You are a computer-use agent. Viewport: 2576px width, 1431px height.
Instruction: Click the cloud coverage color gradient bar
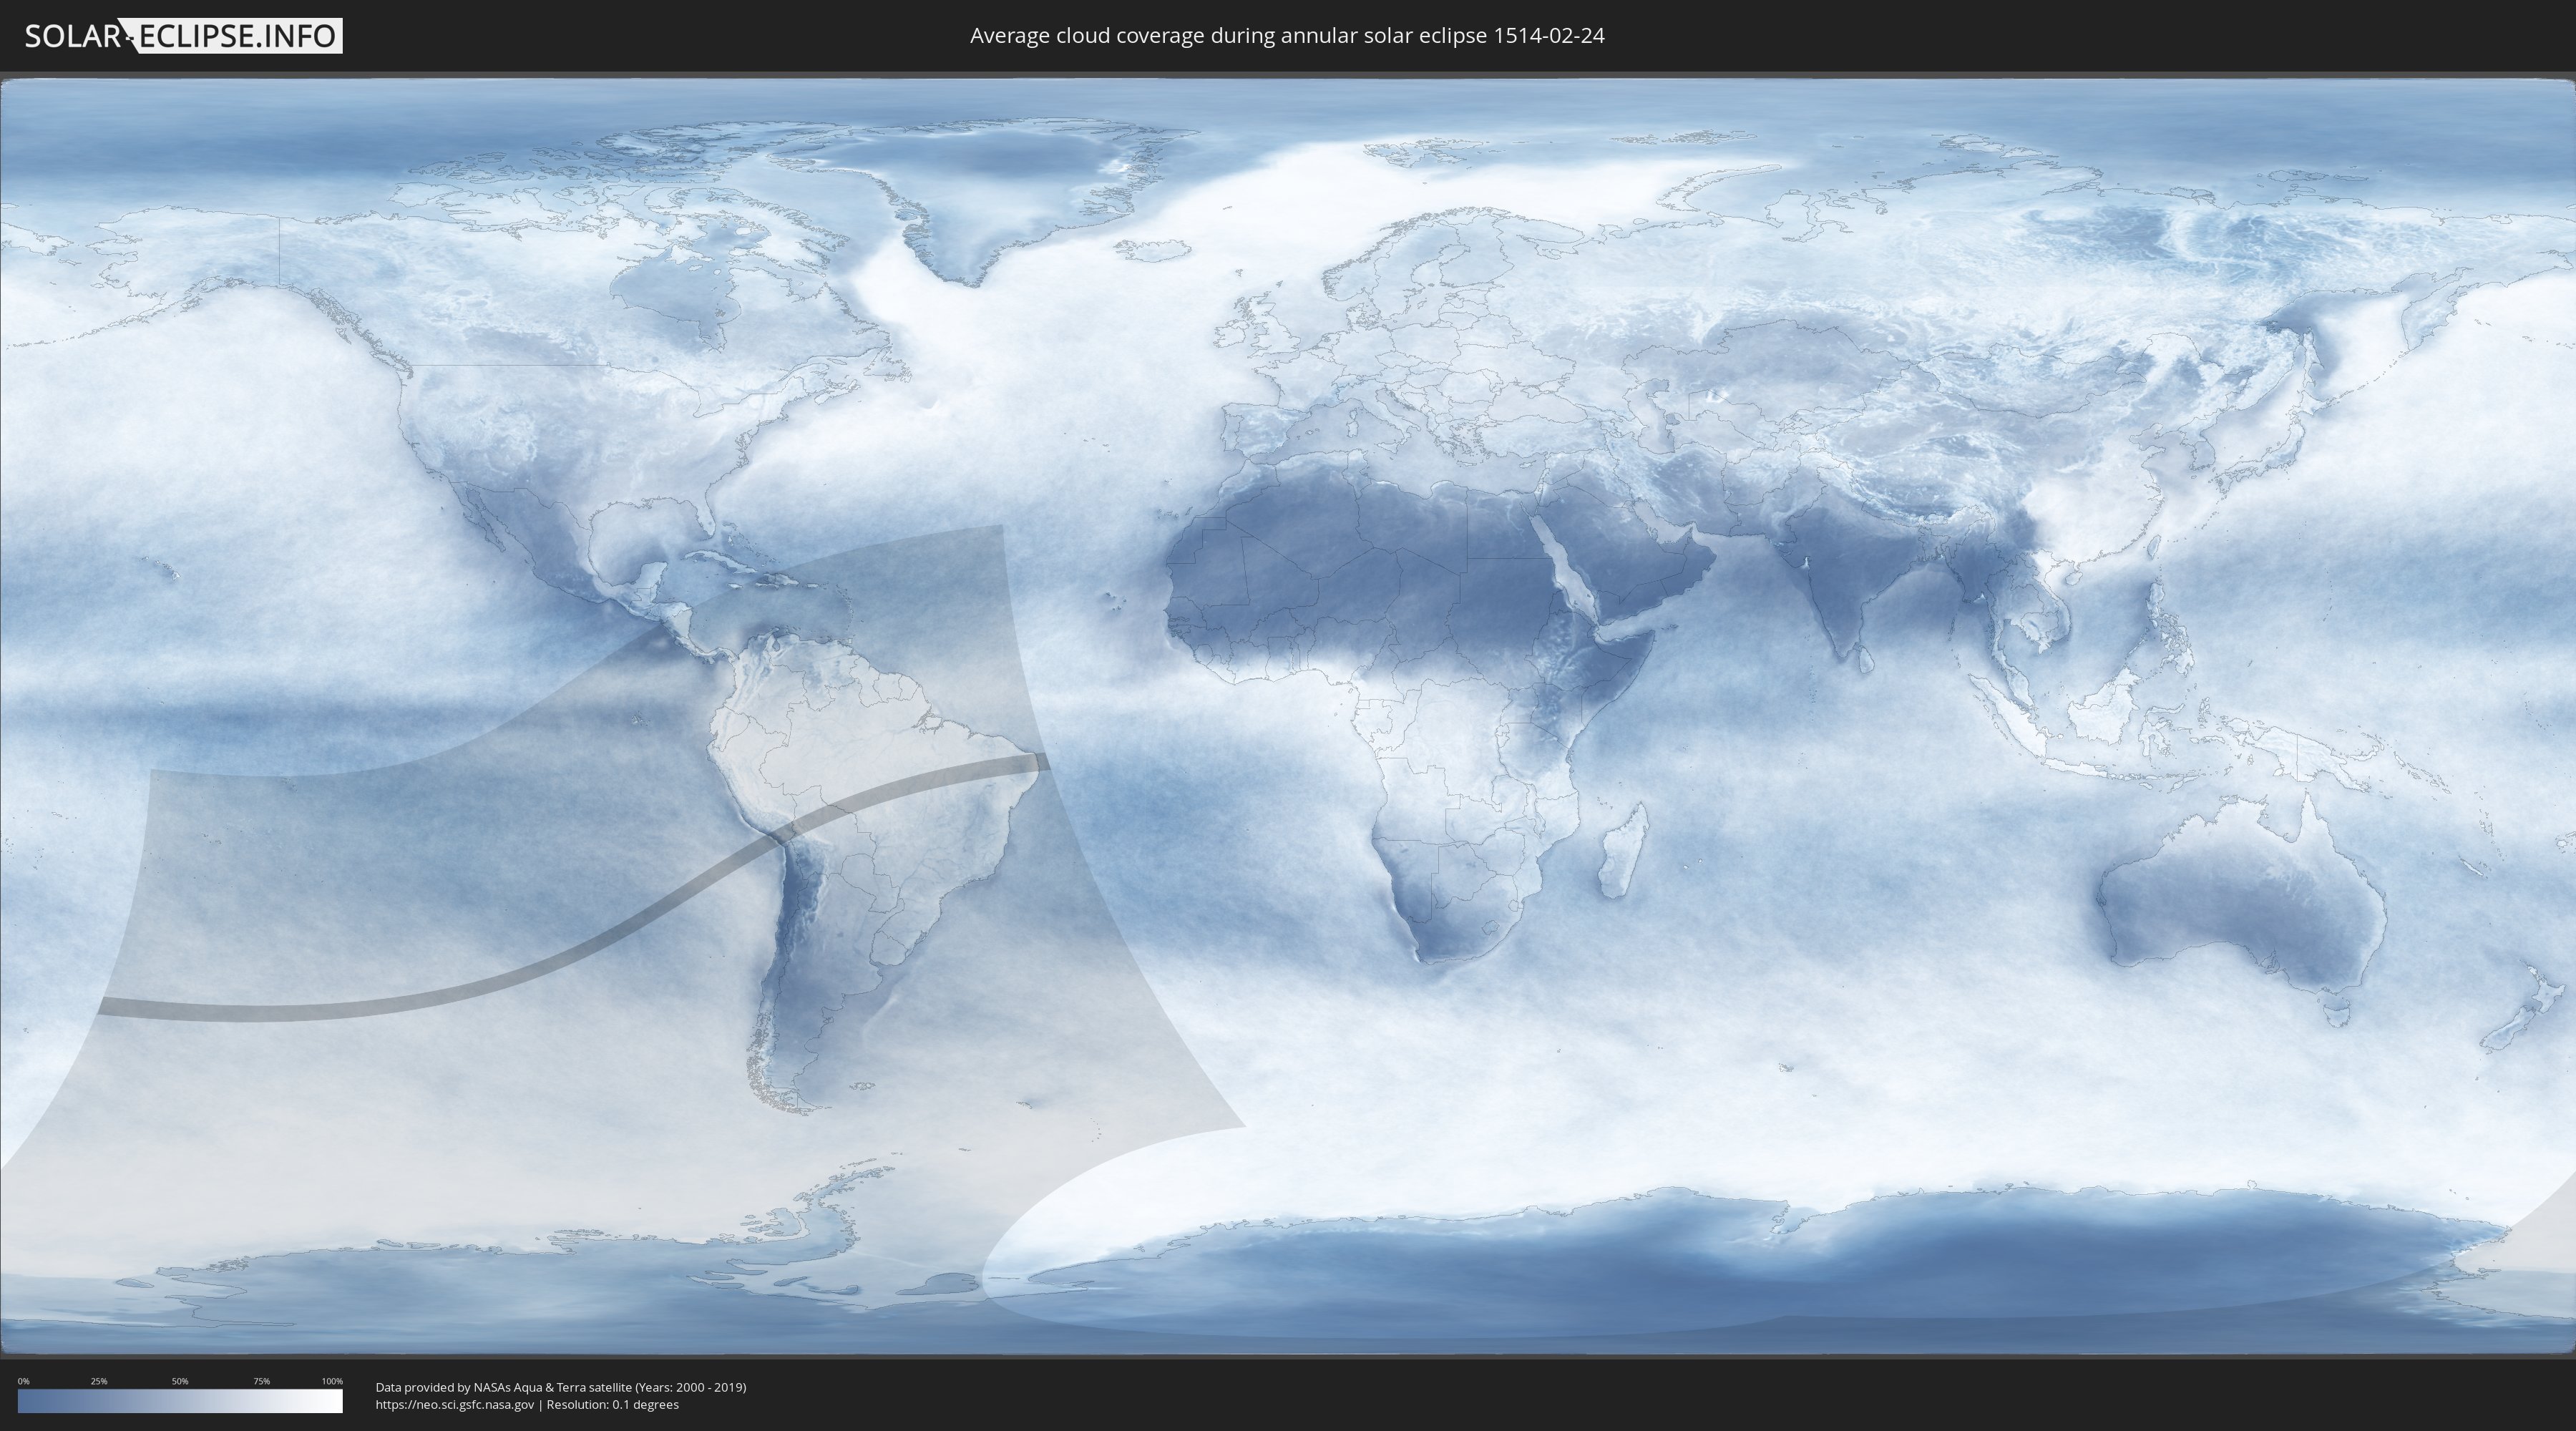[180, 1401]
